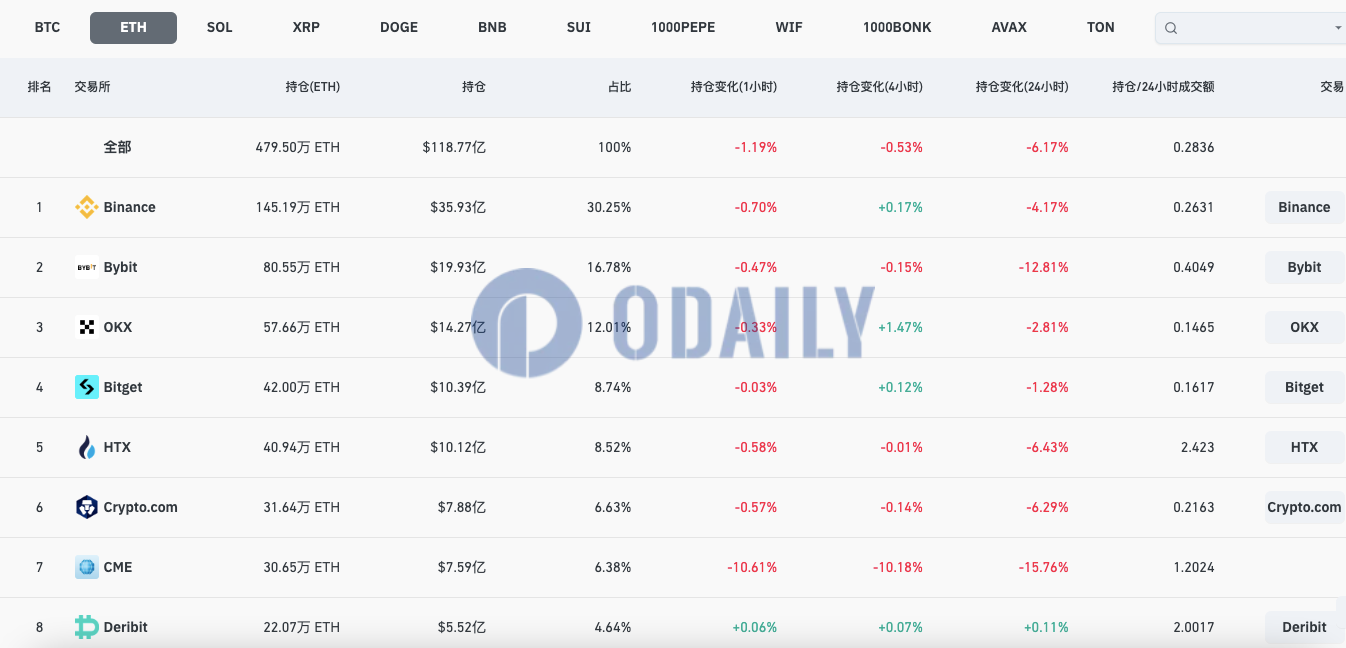The width and height of the screenshot is (1346, 648).
Task: Click the 交易所 column header
Action: (x=92, y=87)
